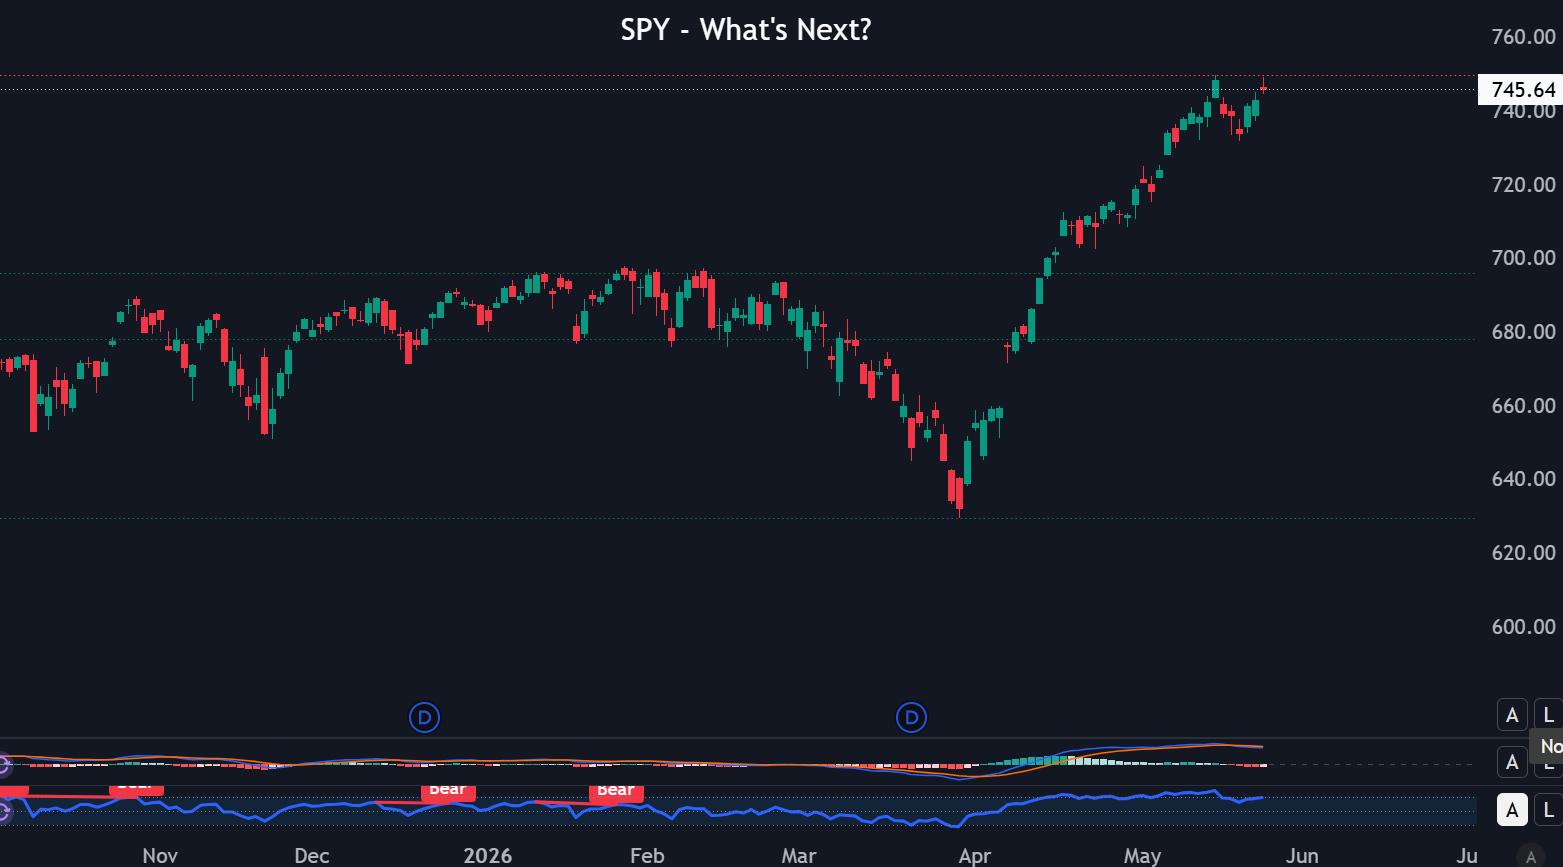Toggle auto-scale A for the MACD middle pane
This screenshot has width=1563, height=867.
tap(1512, 762)
